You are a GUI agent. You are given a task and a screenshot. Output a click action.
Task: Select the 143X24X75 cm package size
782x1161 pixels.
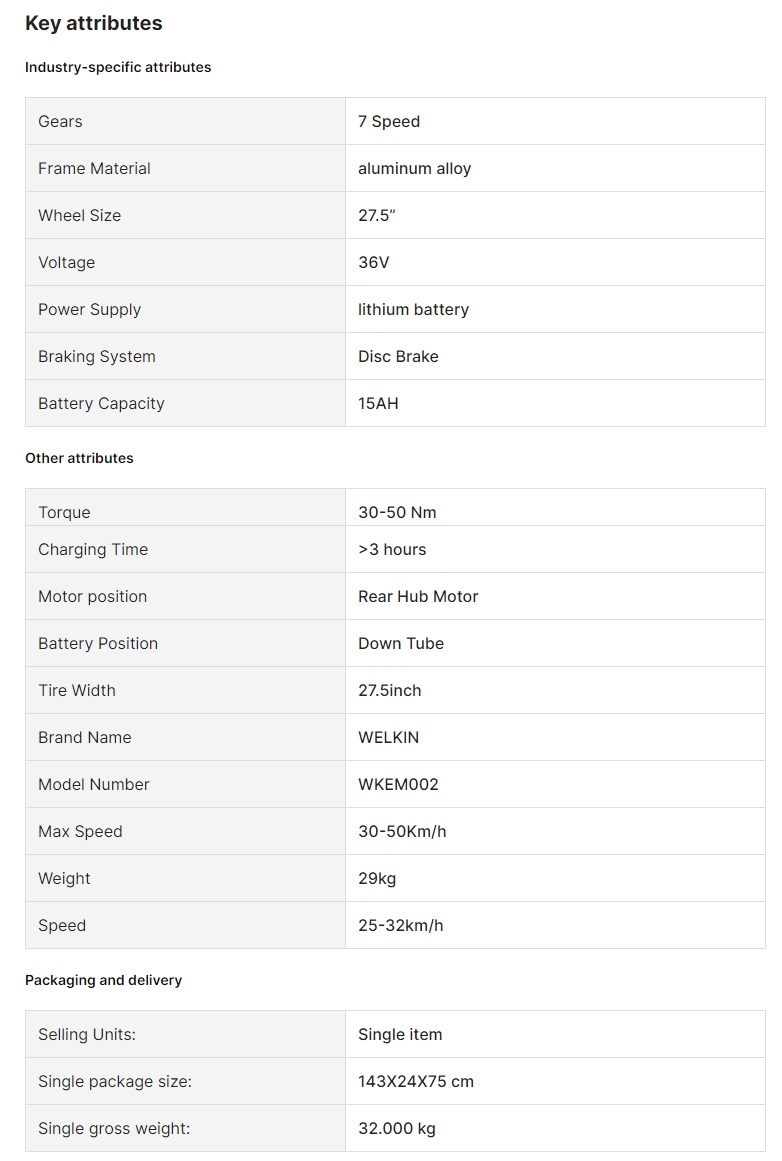(416, 1081)
